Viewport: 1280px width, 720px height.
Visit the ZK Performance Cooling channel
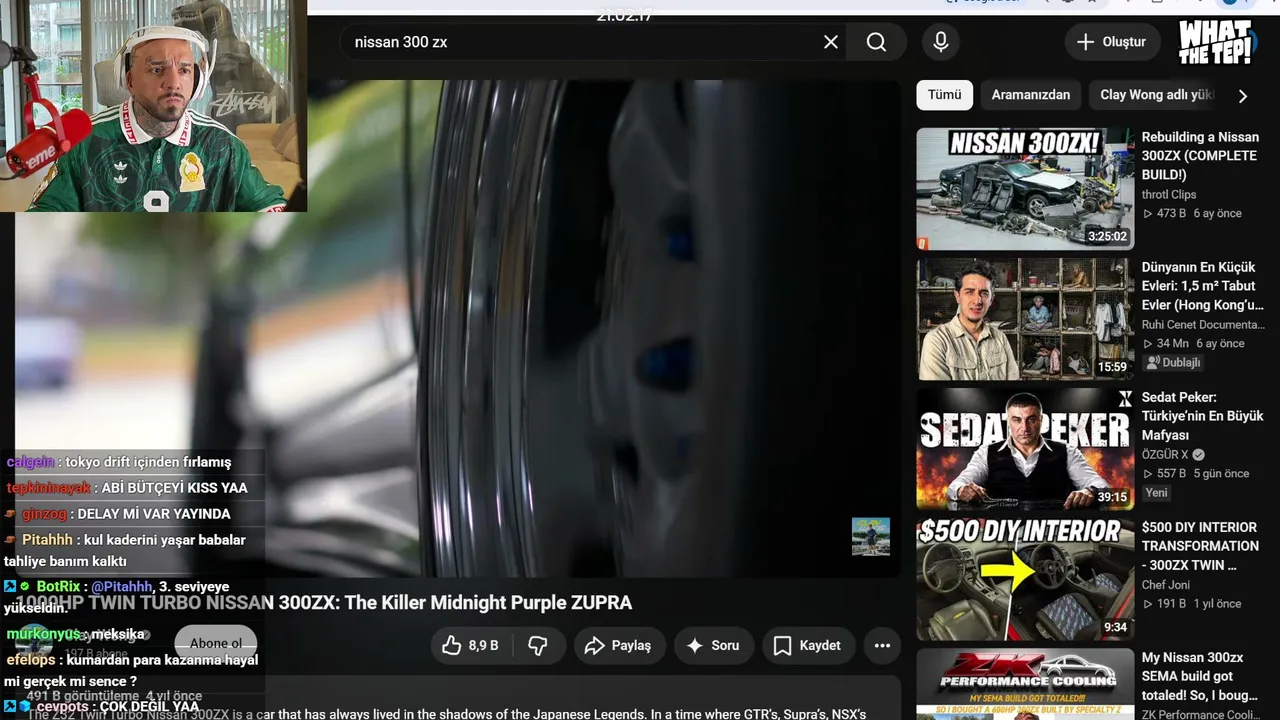click(1201, 714)
